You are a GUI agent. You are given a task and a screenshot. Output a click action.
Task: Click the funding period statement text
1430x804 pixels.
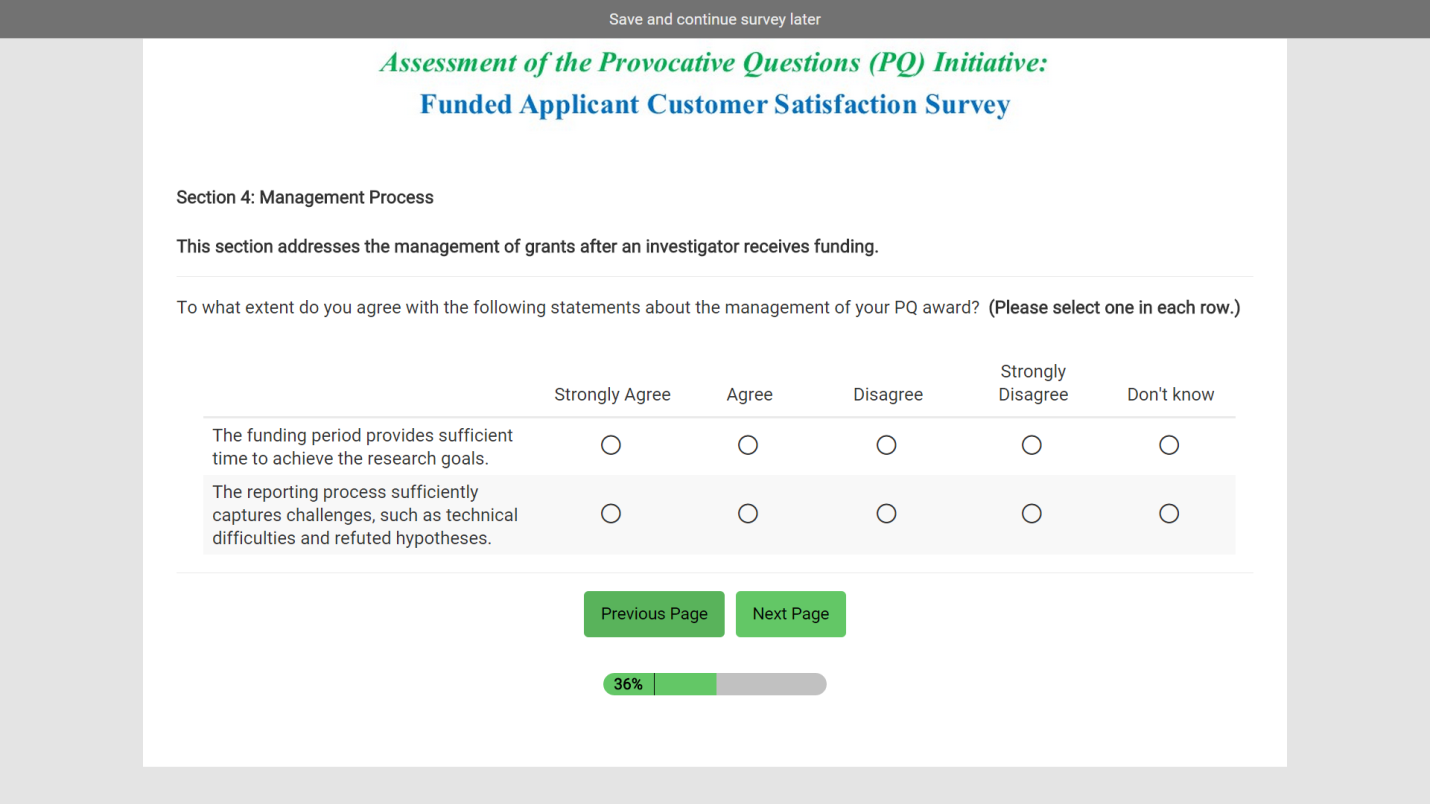[x=362, y=447]
